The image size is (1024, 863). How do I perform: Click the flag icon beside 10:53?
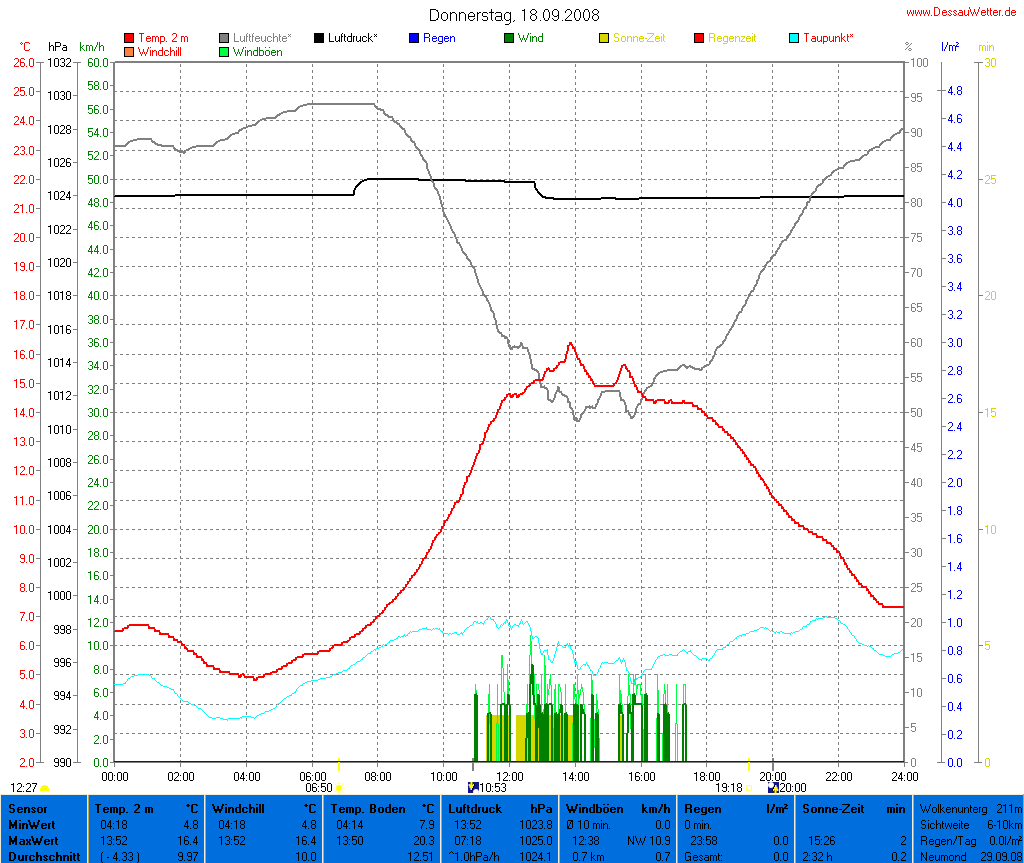tap(473, 788)
